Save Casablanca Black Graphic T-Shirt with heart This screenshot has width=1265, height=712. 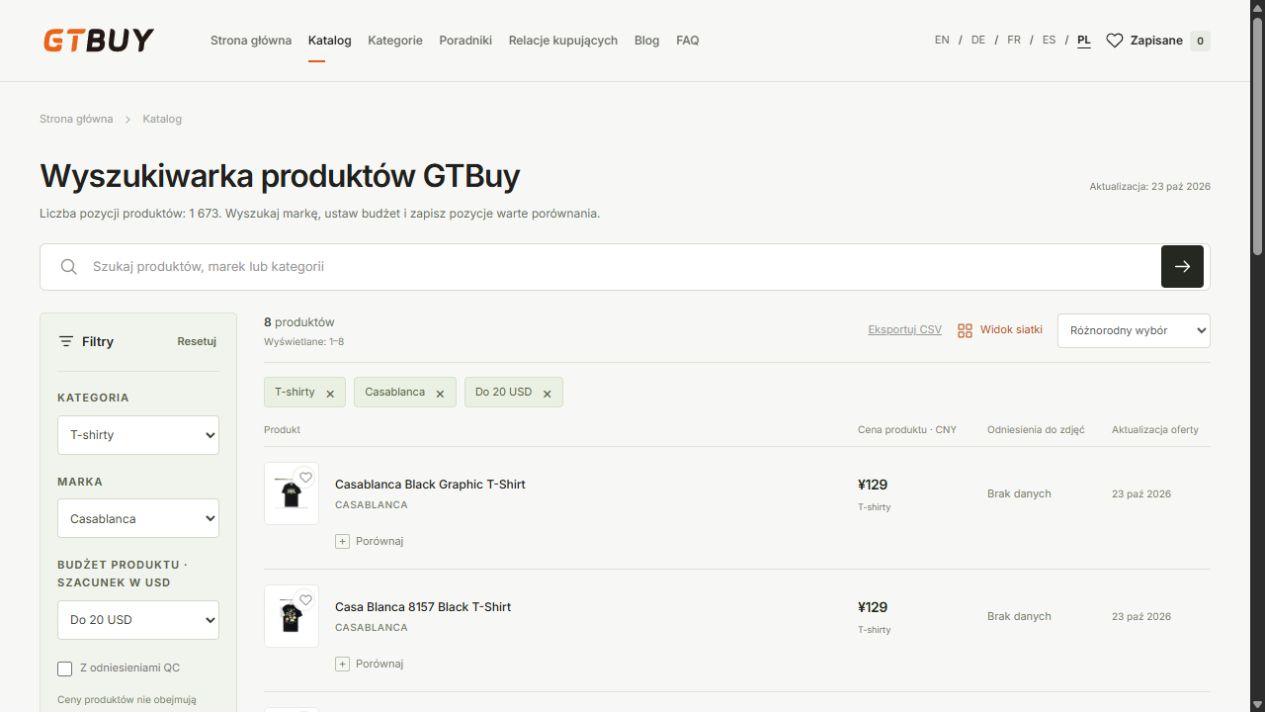[x=306, y=477]
